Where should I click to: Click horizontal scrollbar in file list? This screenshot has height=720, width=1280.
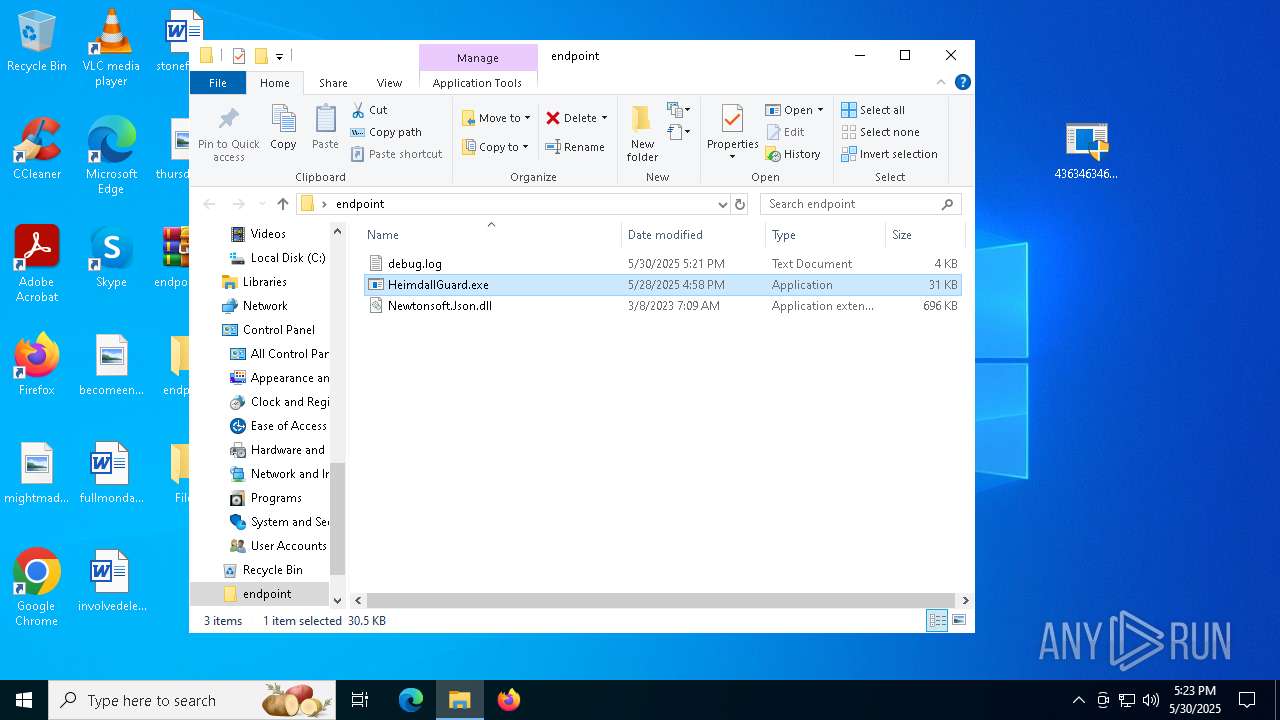pos(660,601)
